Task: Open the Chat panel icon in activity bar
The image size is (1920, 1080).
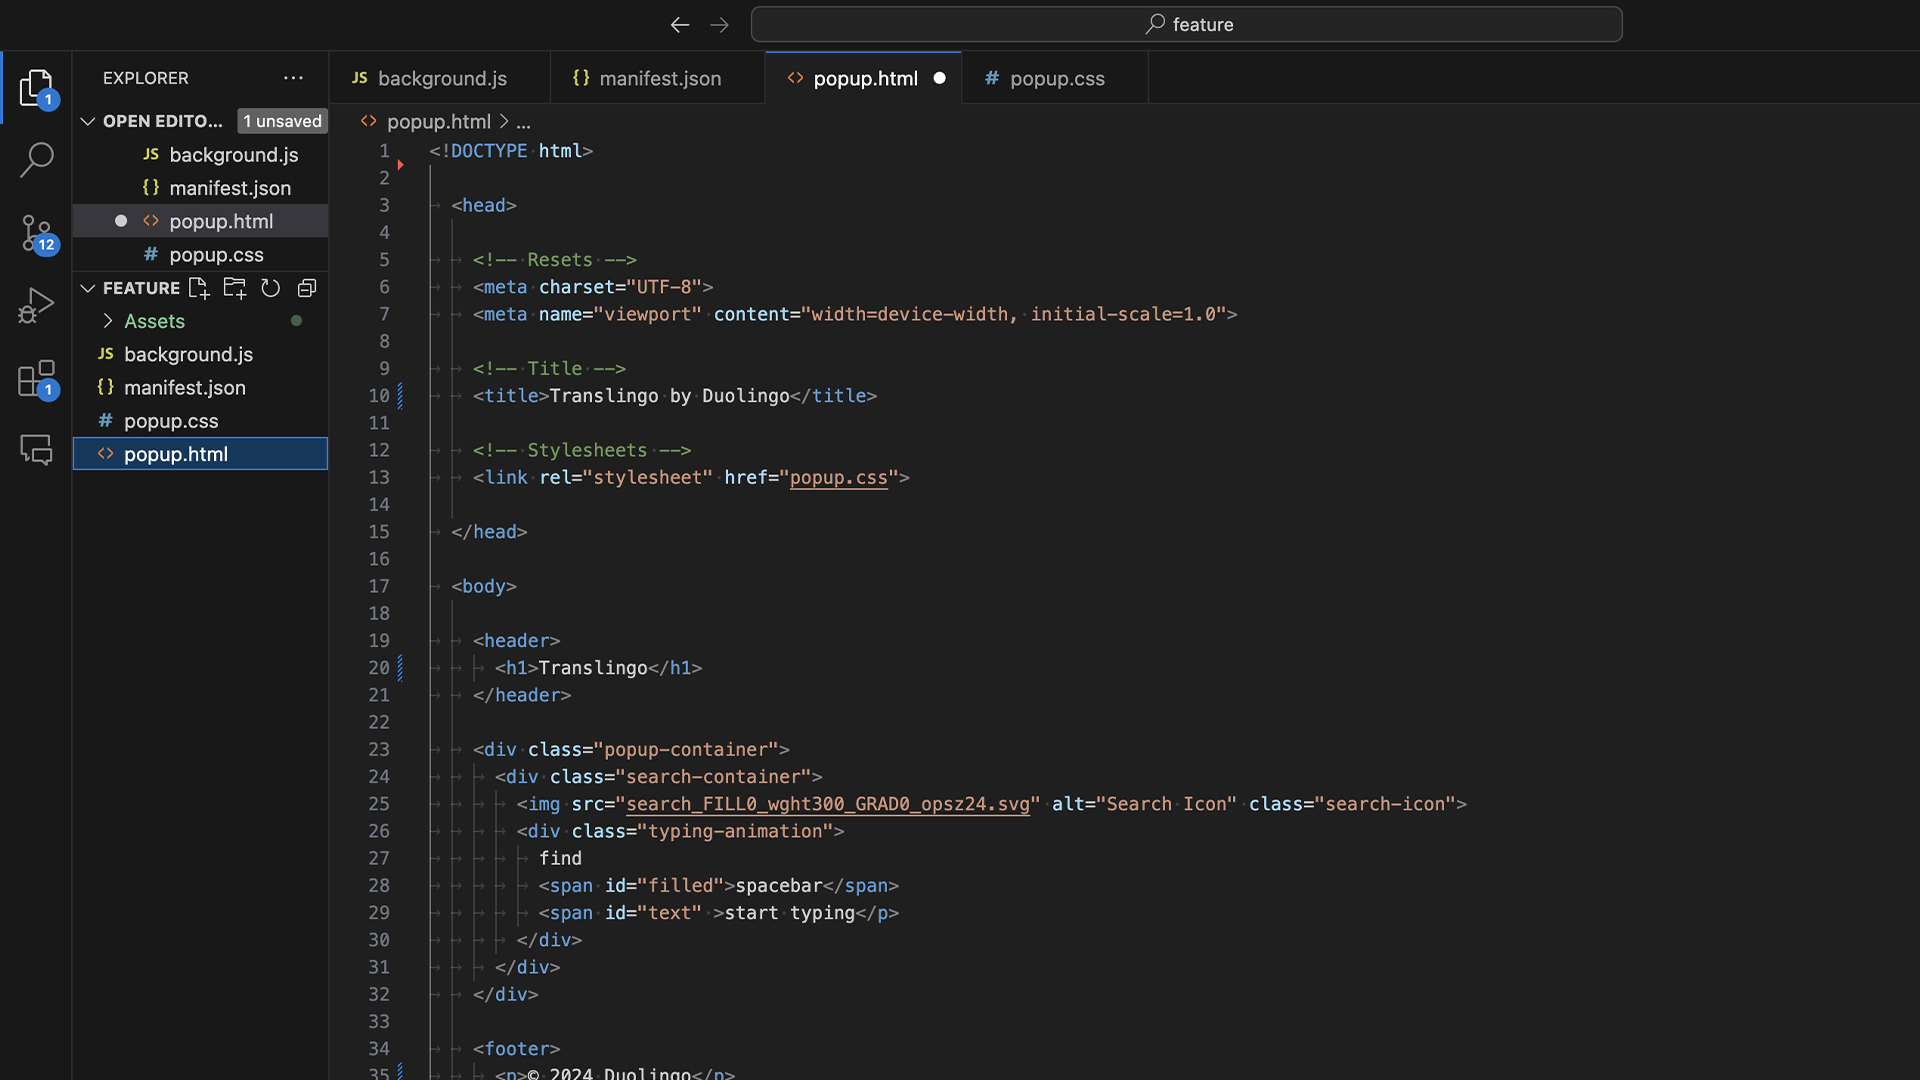Action: click(37, 450)
